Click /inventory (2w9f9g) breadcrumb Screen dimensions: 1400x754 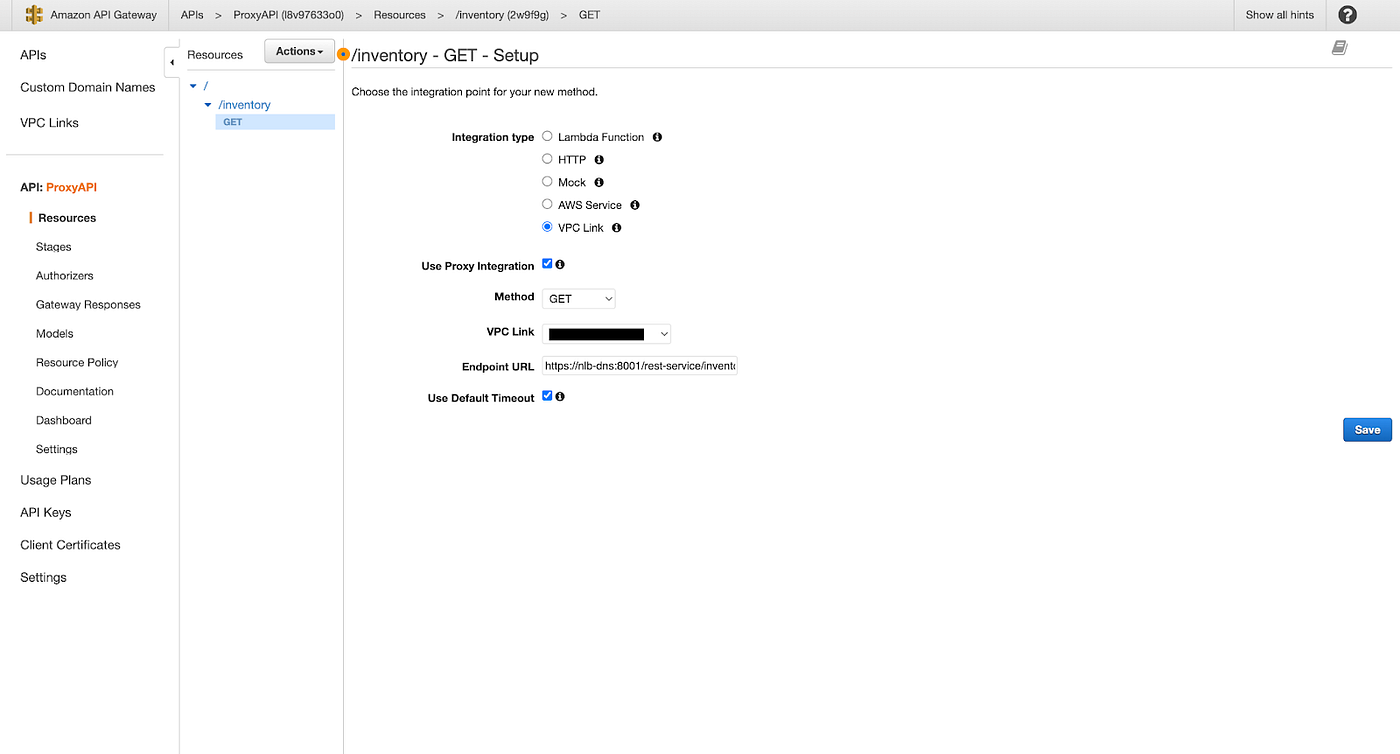(502, 15)
